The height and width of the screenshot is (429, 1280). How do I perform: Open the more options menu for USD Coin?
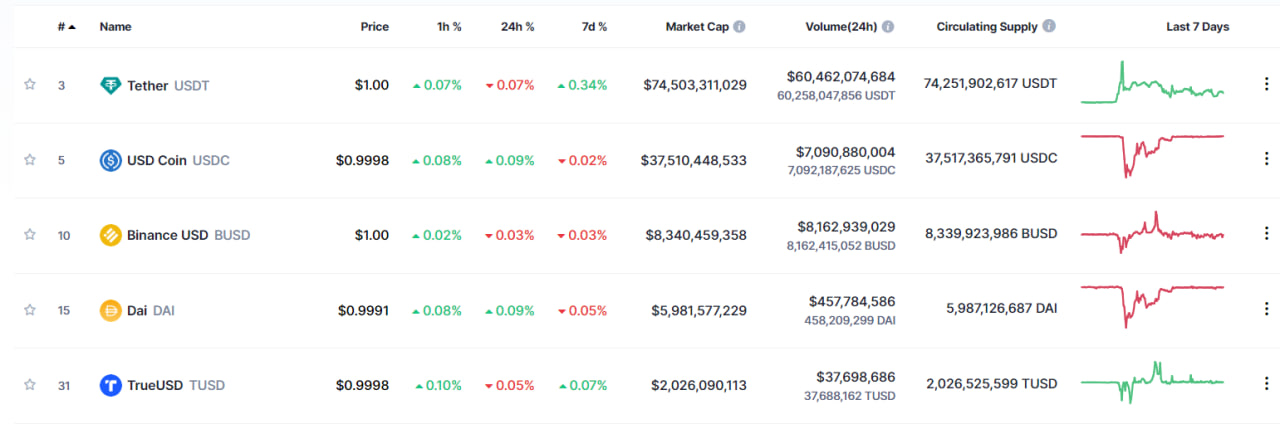point(1267,159)
